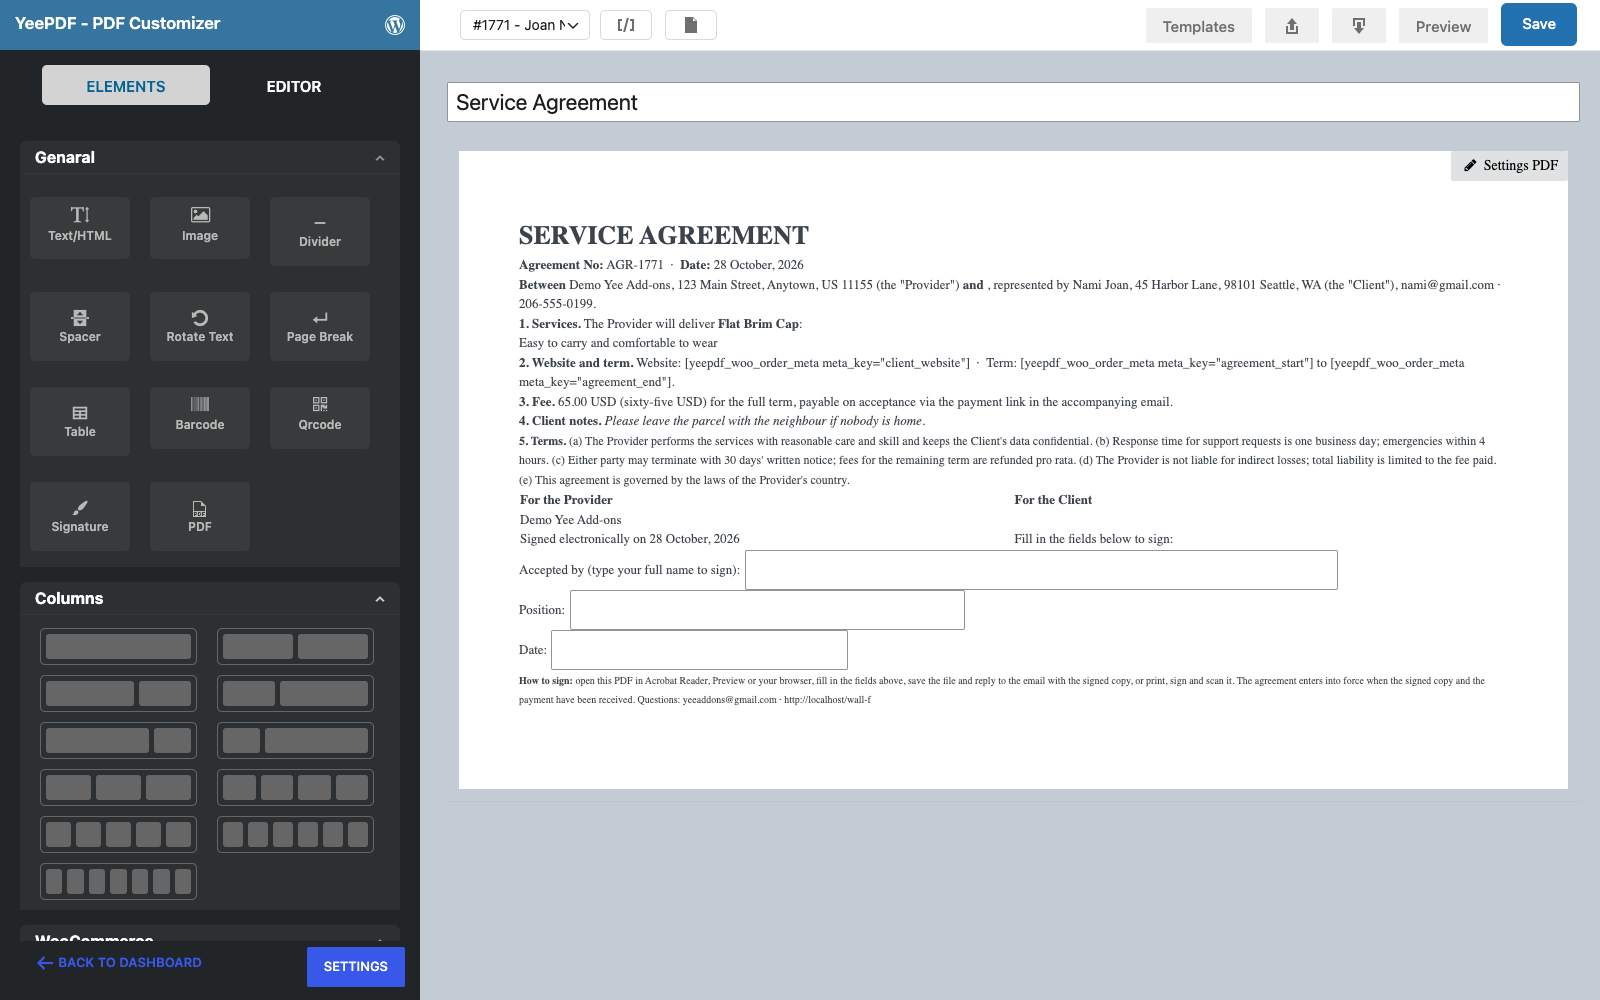Select the Signature element

click(80, 516)
